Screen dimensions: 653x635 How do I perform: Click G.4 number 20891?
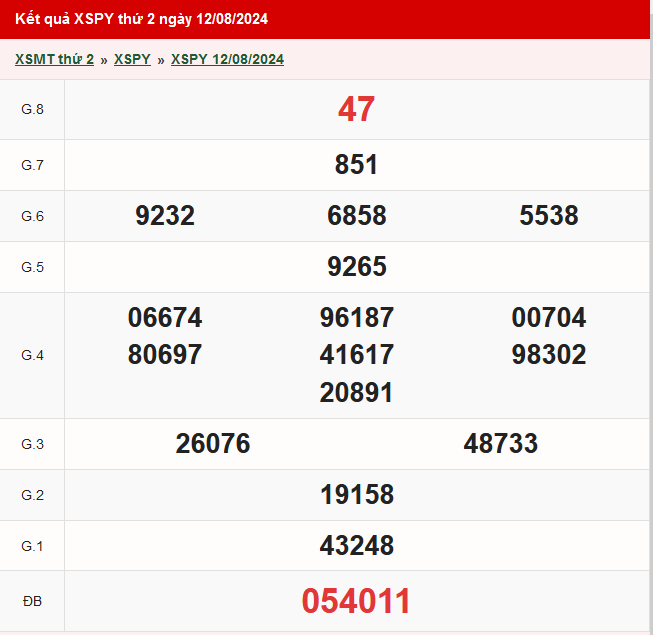[357, 393]
